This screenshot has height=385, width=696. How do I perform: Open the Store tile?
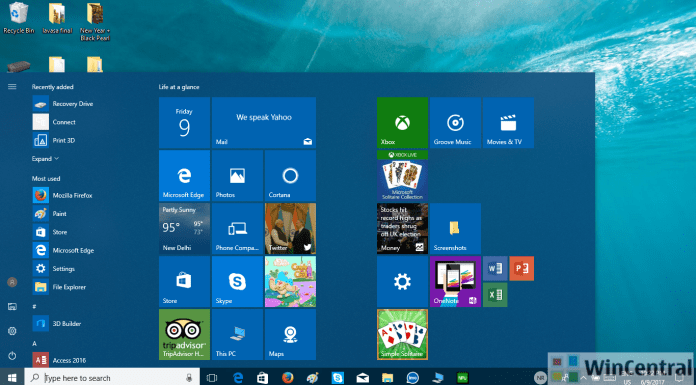[184, 282]
